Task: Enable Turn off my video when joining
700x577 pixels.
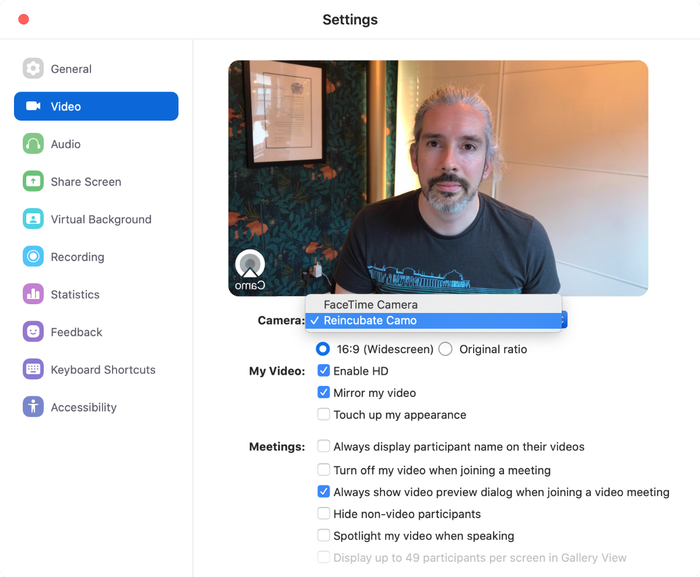Action: [x=324, y=469]
